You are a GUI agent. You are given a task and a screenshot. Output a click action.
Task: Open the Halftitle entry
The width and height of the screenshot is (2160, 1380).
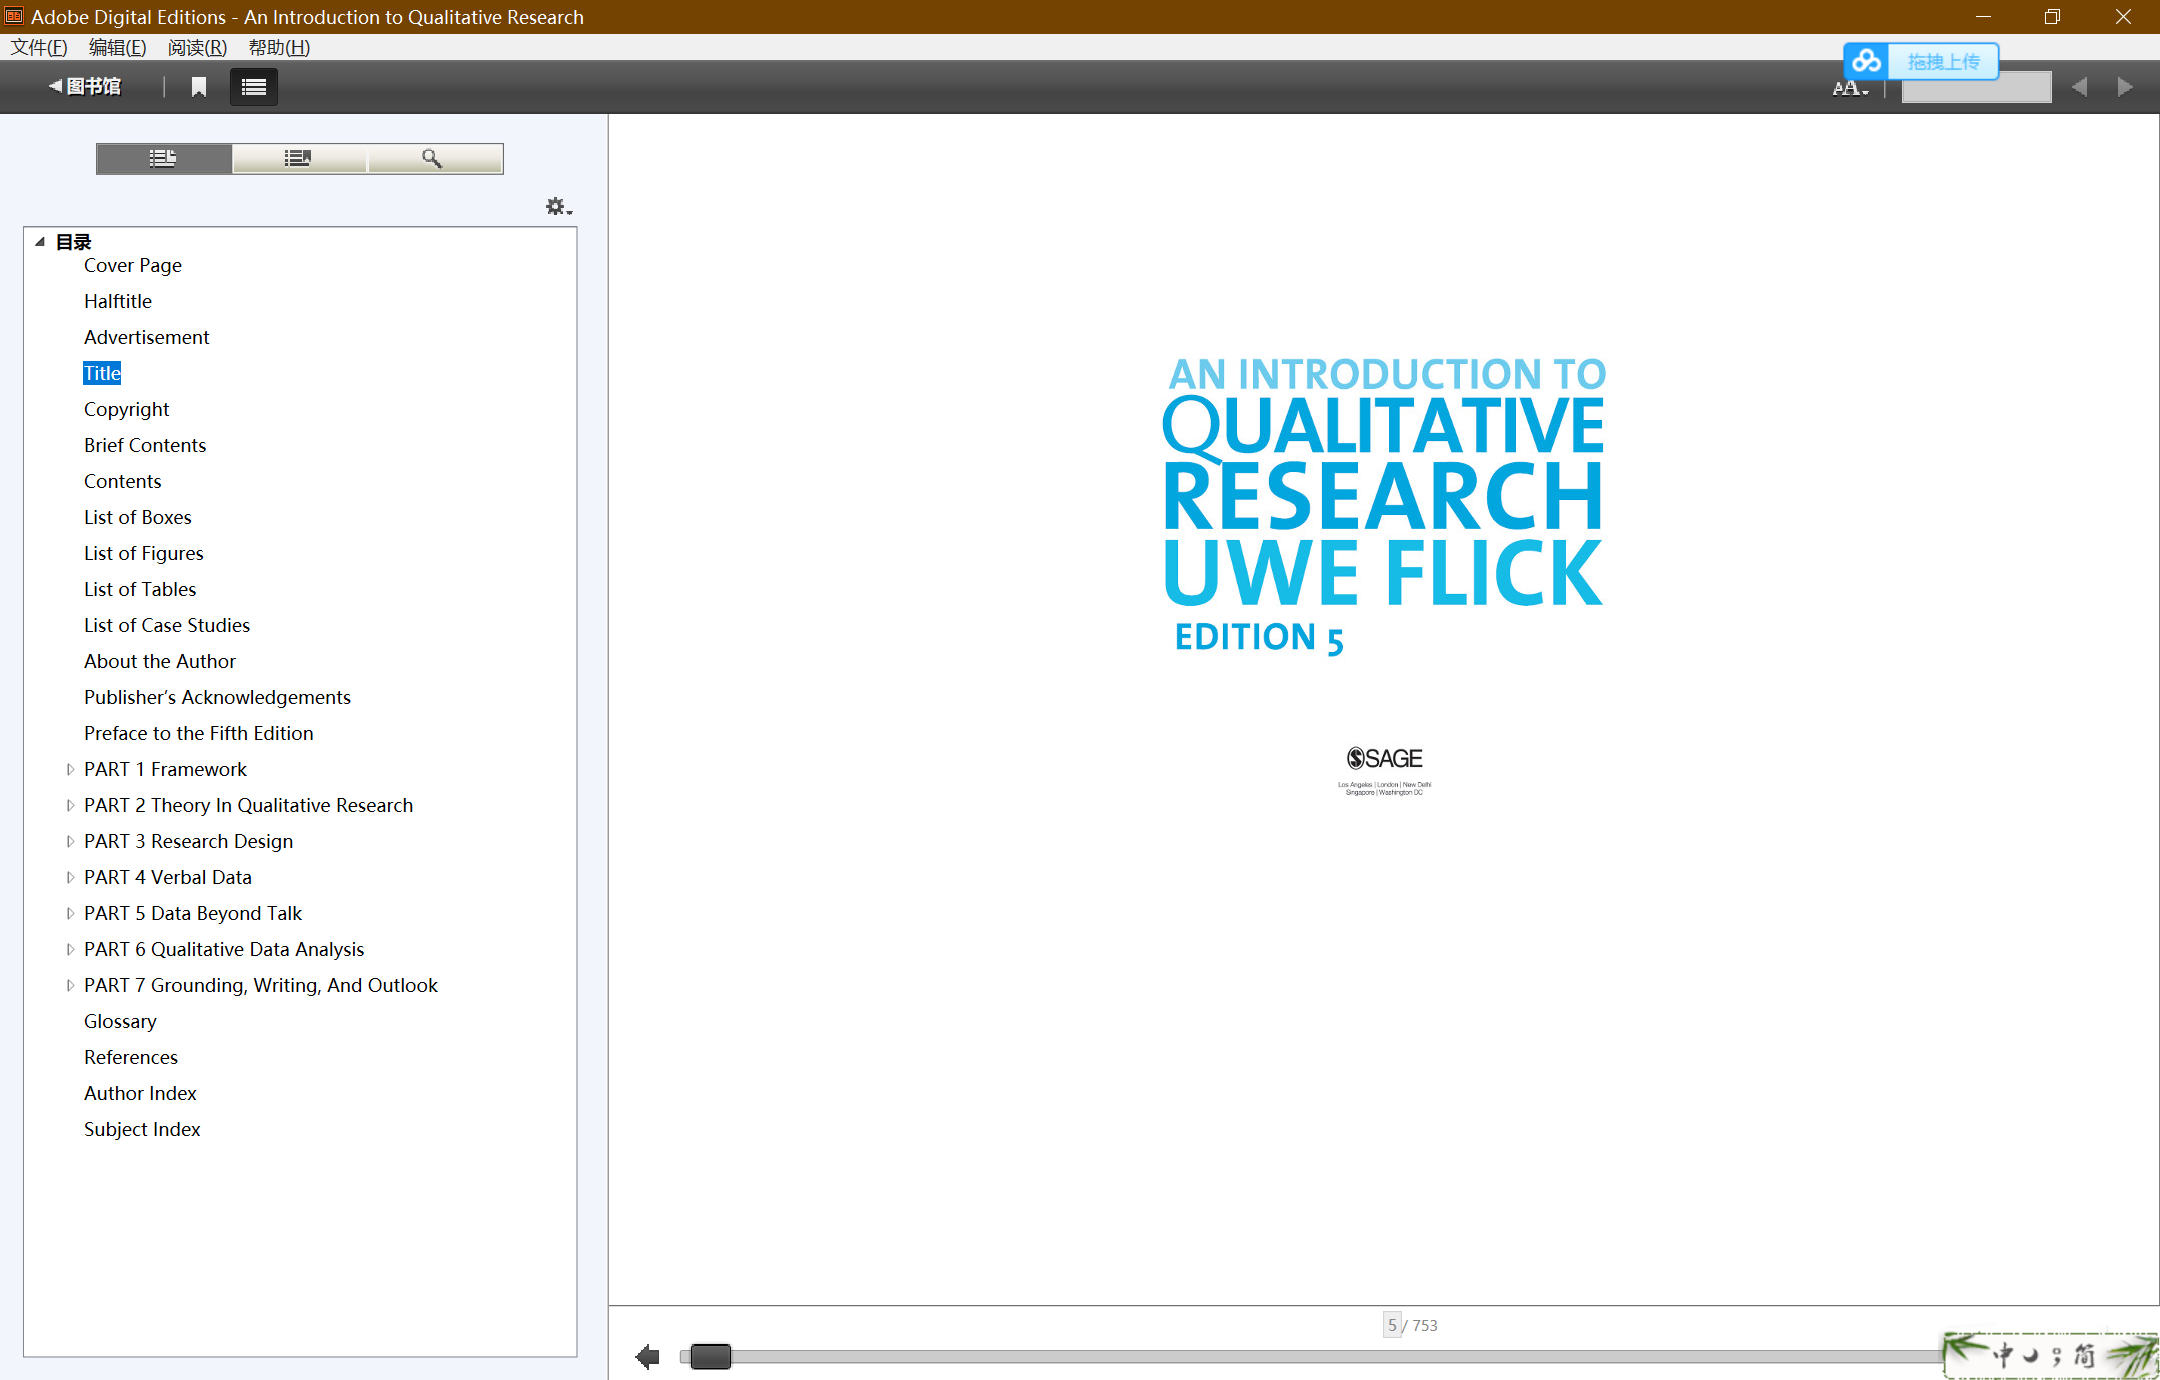118,301
